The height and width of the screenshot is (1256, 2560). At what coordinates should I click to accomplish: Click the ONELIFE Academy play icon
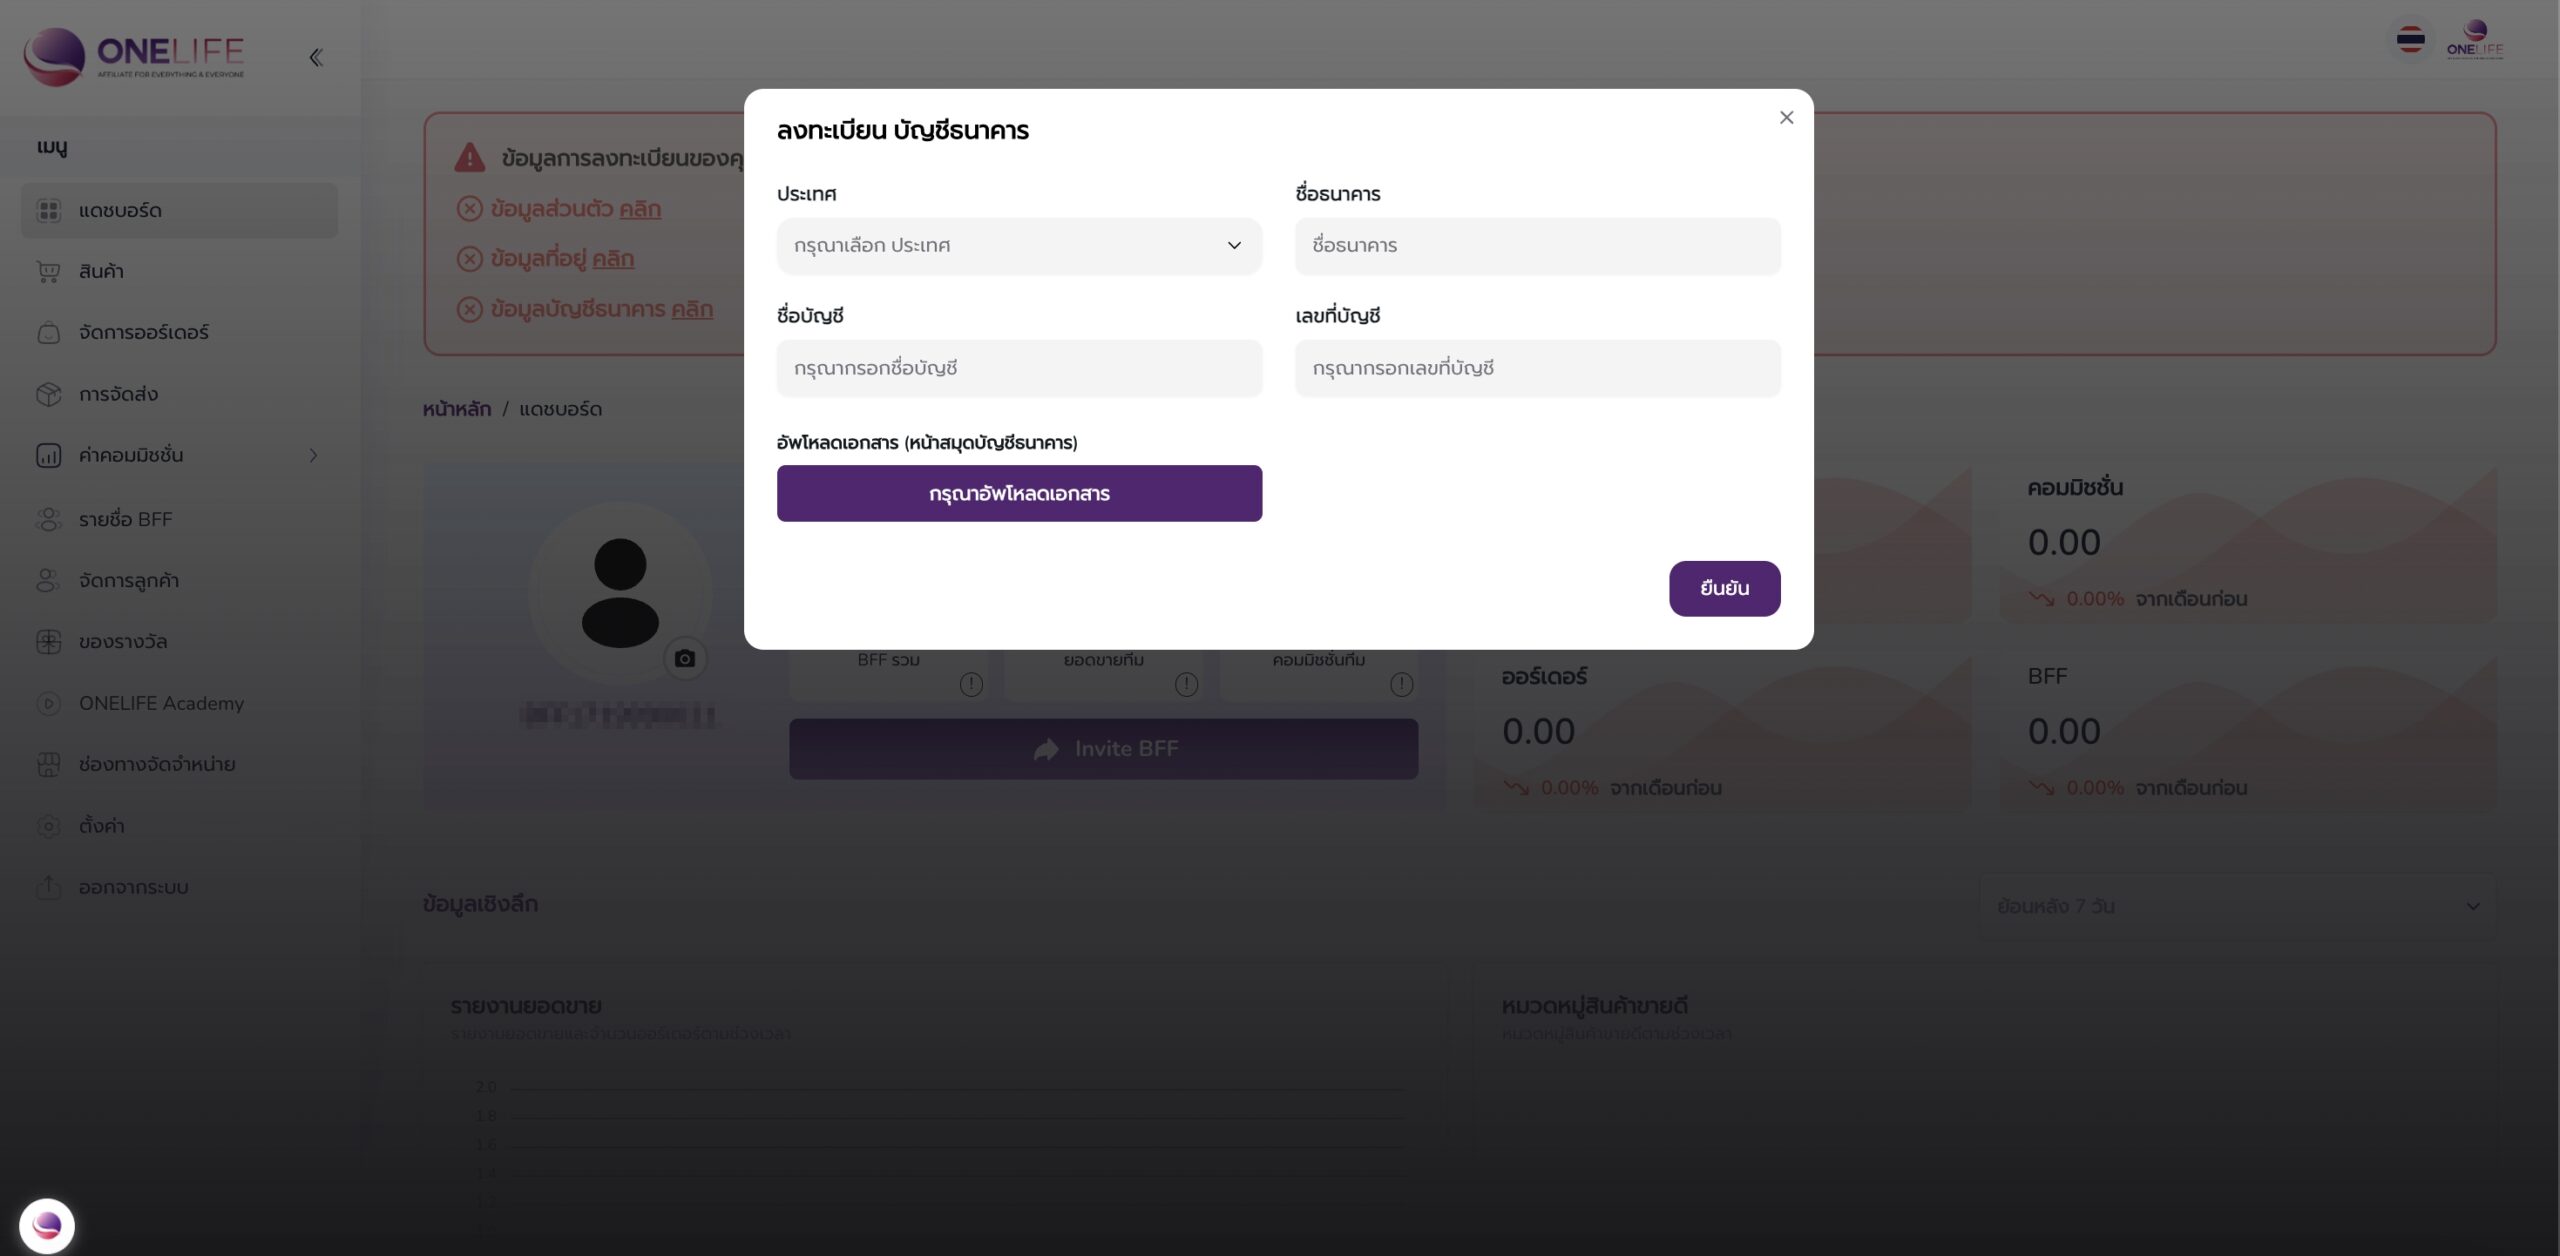click(x=48, y=703)
